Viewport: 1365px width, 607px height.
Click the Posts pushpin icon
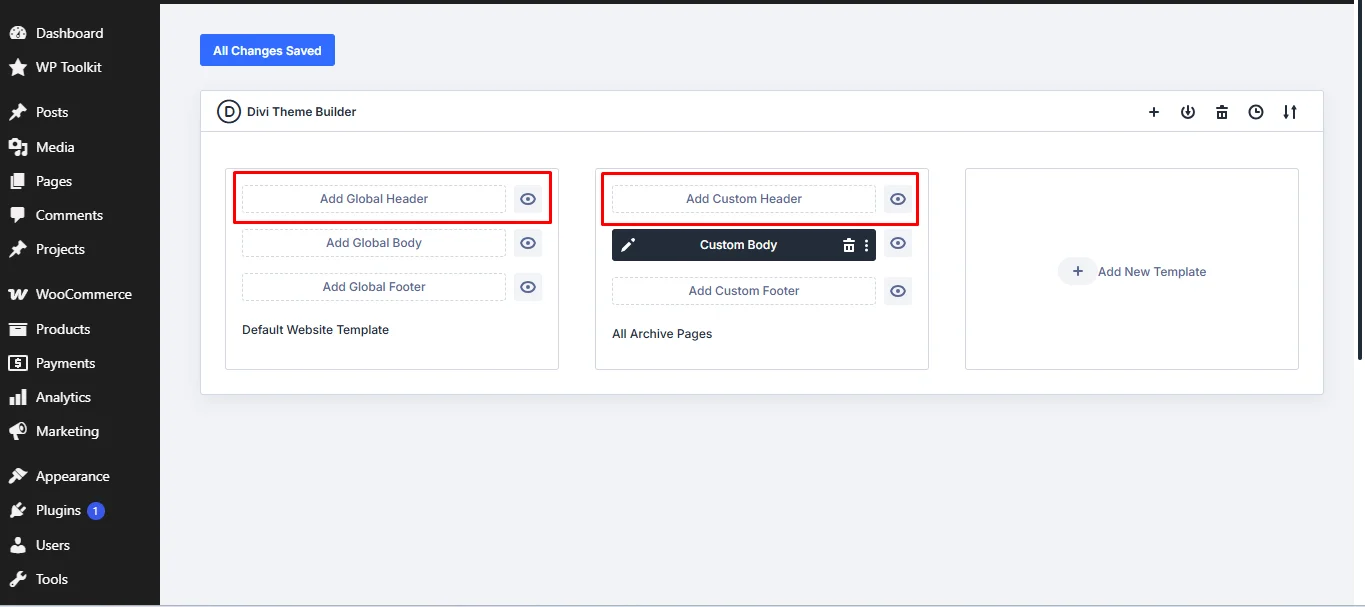pyautogui.click(x=18, y=112)
